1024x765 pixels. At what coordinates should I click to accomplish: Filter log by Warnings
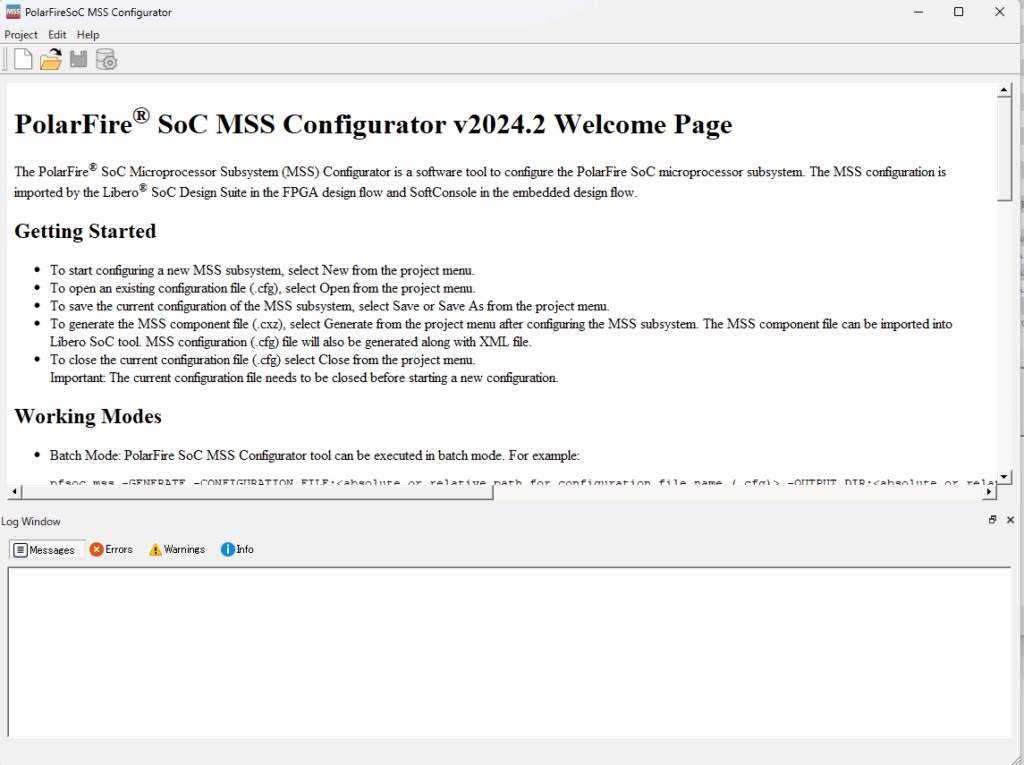pos(177,549)
